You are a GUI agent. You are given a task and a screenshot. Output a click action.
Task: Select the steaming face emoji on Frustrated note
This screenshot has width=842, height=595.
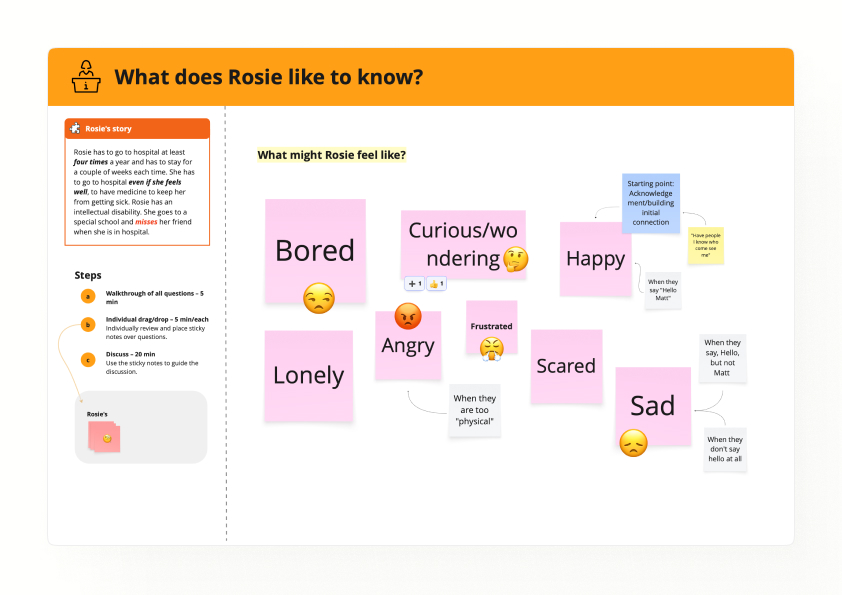click(491, 349)
